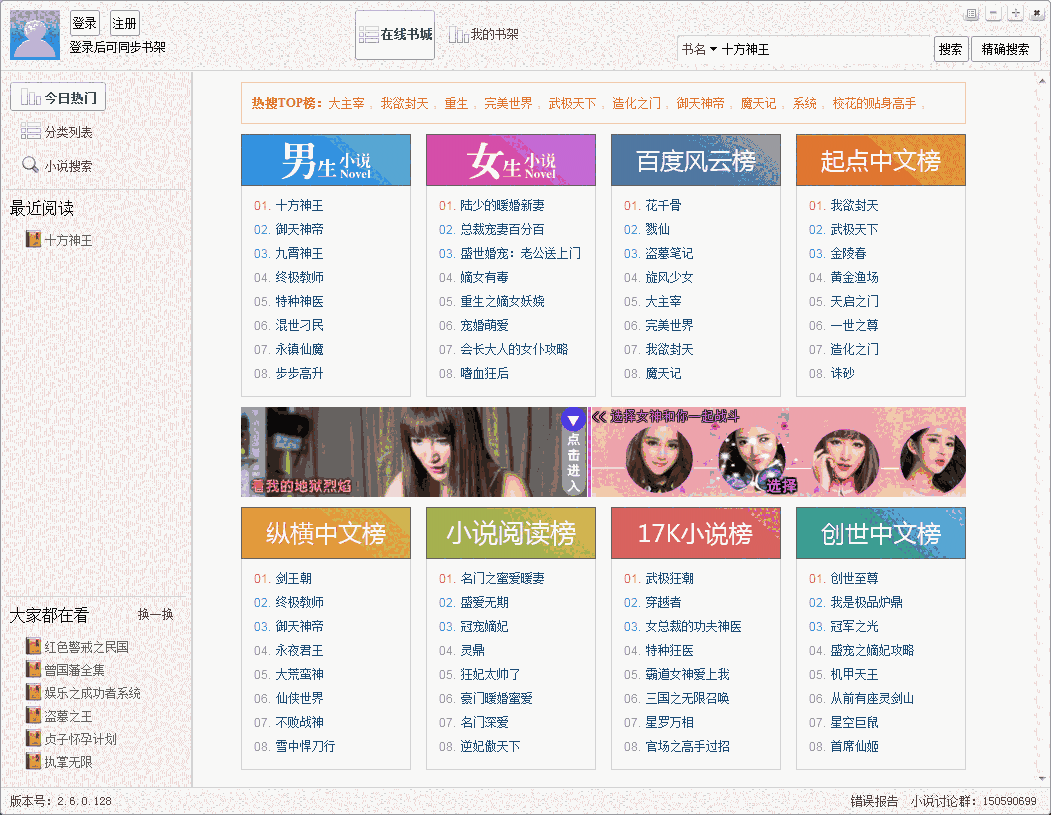Viewport: 1051px width, 815px height.
Task: Click the book icon beside 十方神王 in recent reading
Action: coord(33,240)
